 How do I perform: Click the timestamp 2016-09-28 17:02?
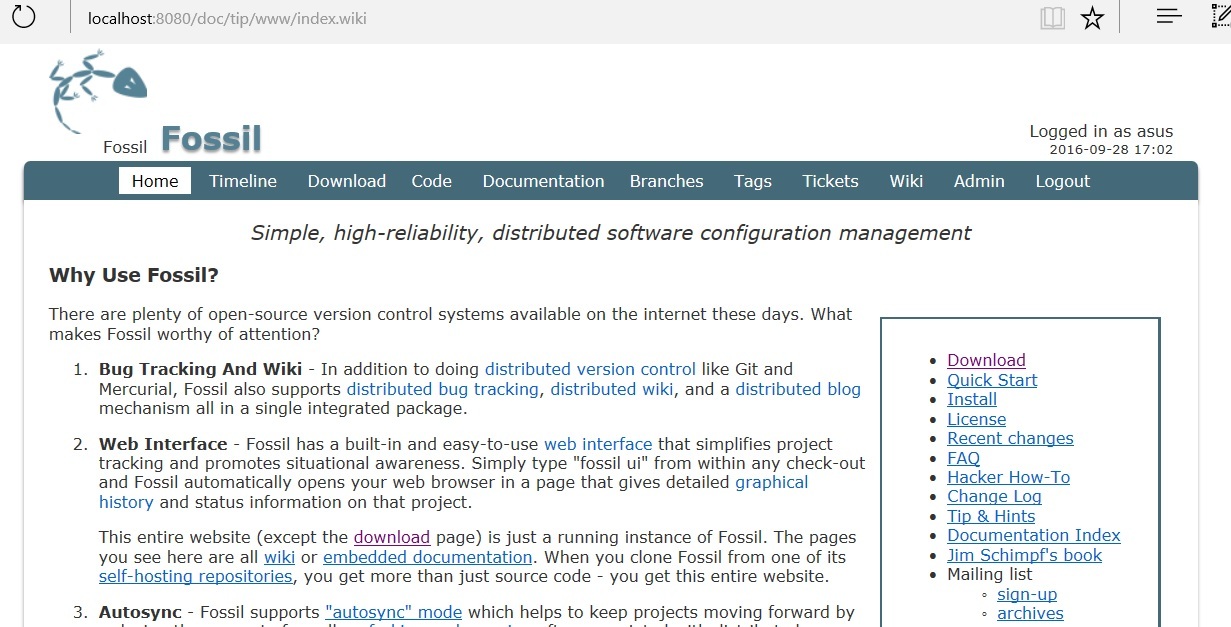coord(1111,150)
